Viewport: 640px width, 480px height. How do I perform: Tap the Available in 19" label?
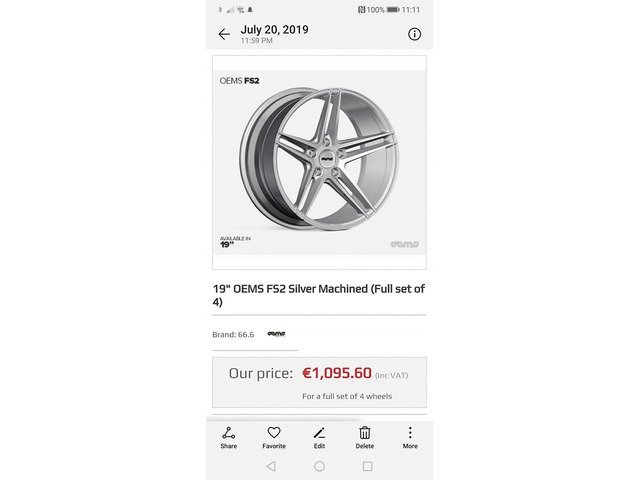coord(235,240)
